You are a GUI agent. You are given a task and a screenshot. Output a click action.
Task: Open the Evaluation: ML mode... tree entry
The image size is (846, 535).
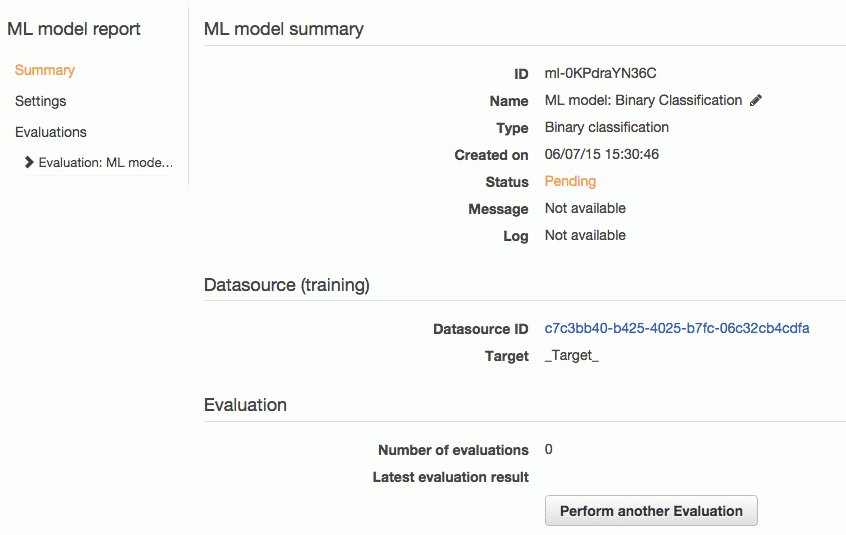pos(106,162)
